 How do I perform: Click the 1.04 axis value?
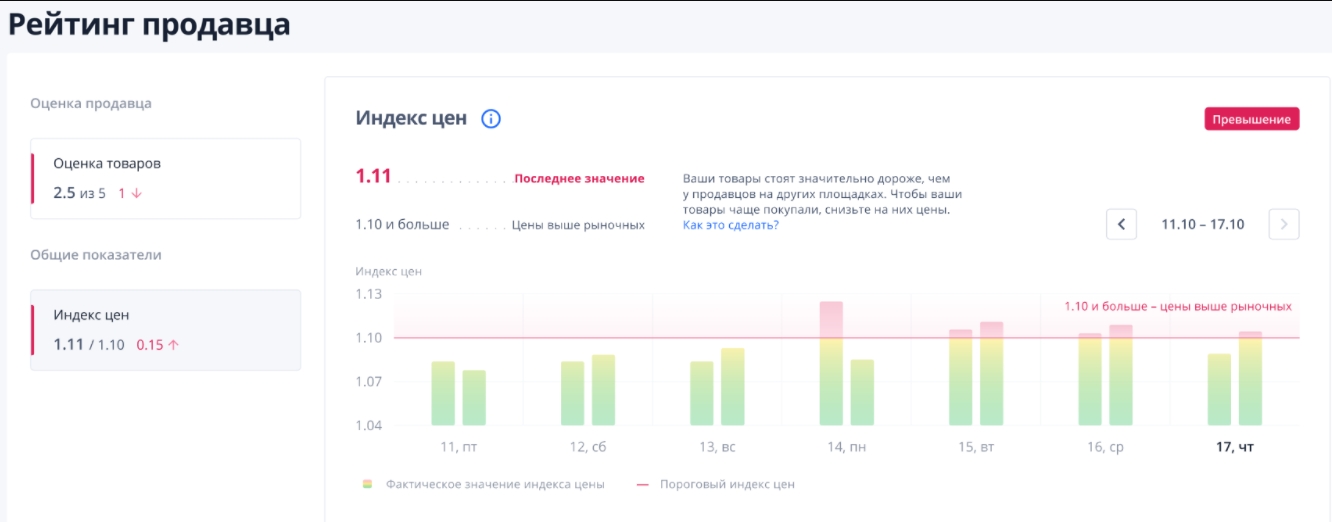coord(369,425)
